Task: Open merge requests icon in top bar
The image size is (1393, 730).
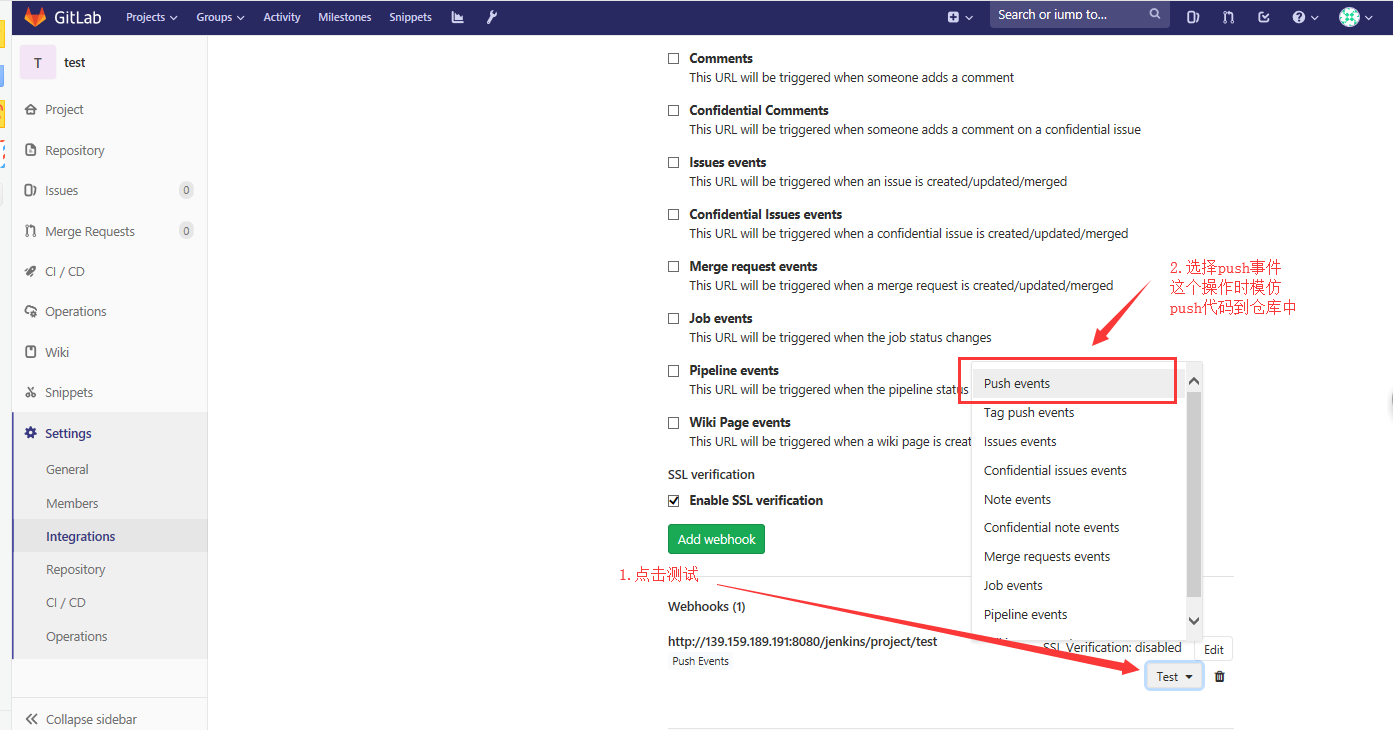Action: [x=1228, y=17]
